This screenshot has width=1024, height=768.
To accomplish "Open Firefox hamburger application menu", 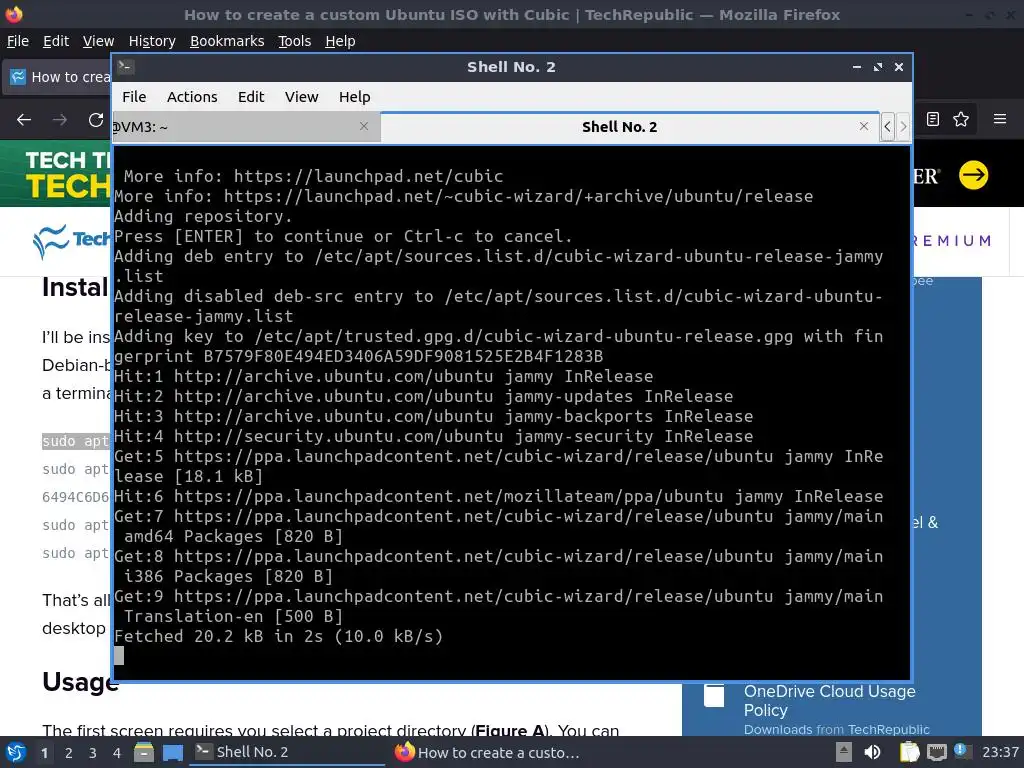I will pos(1000,119).
